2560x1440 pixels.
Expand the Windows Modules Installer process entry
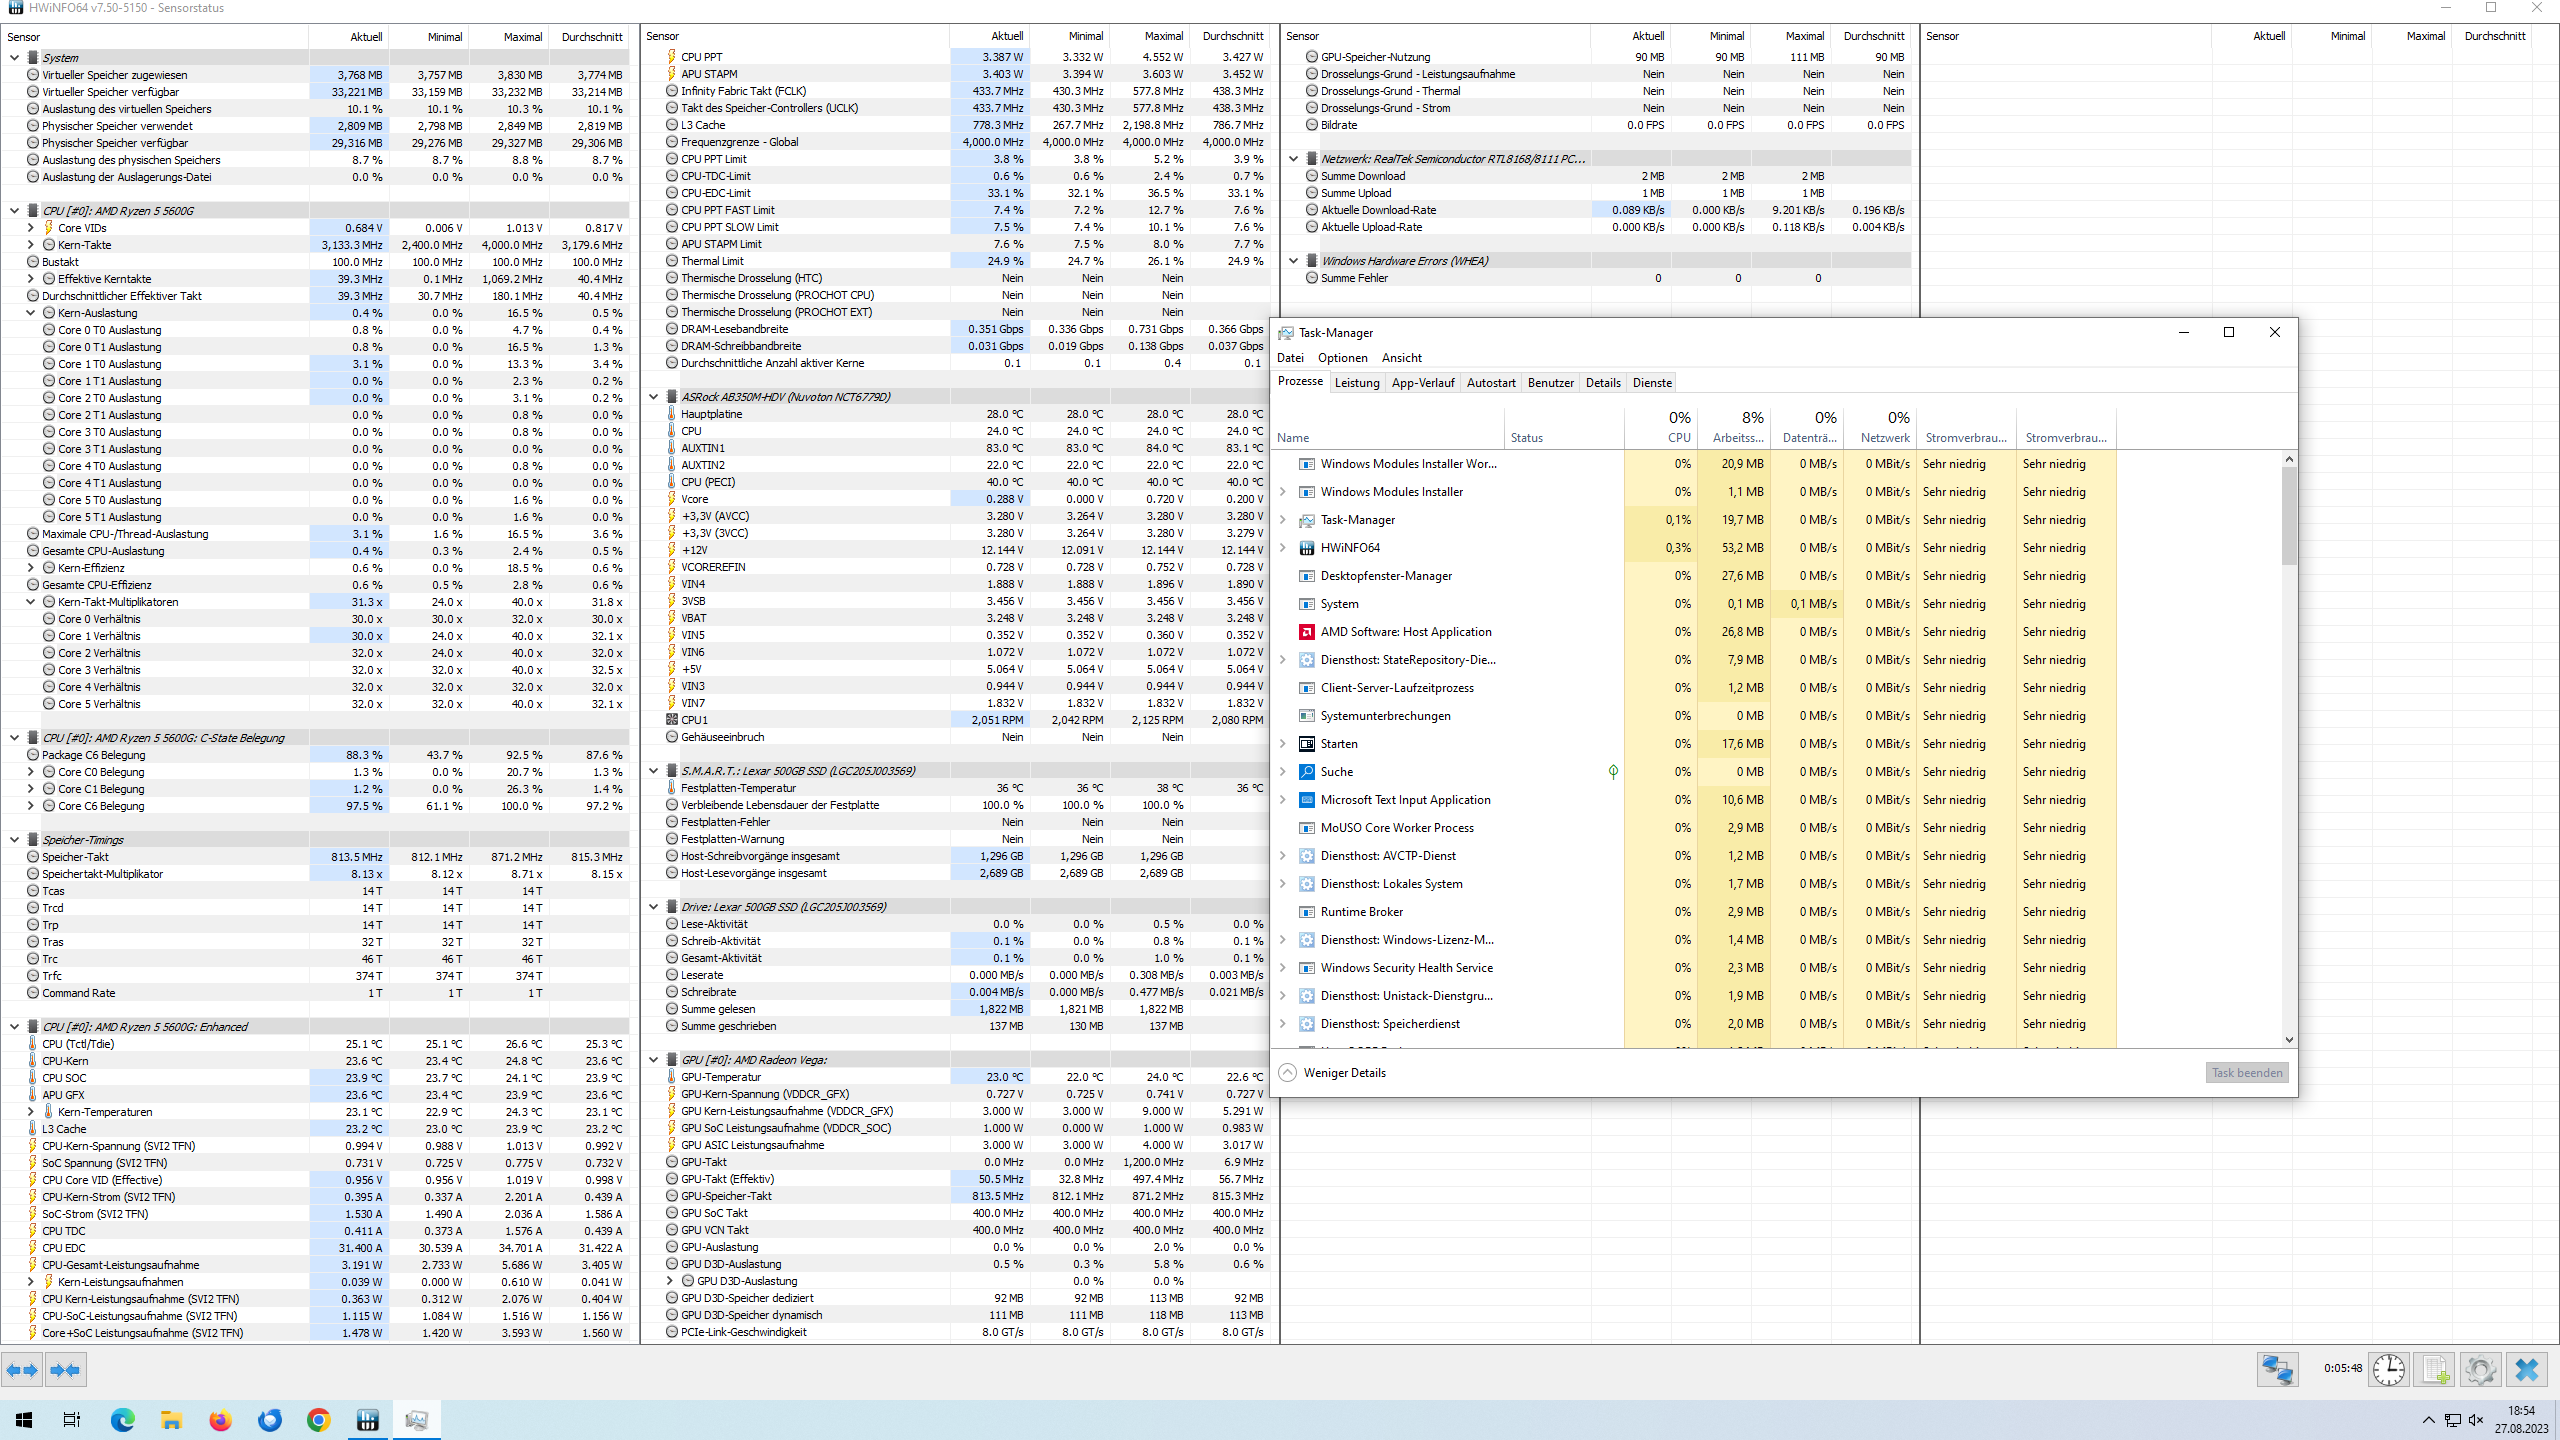1283,491
